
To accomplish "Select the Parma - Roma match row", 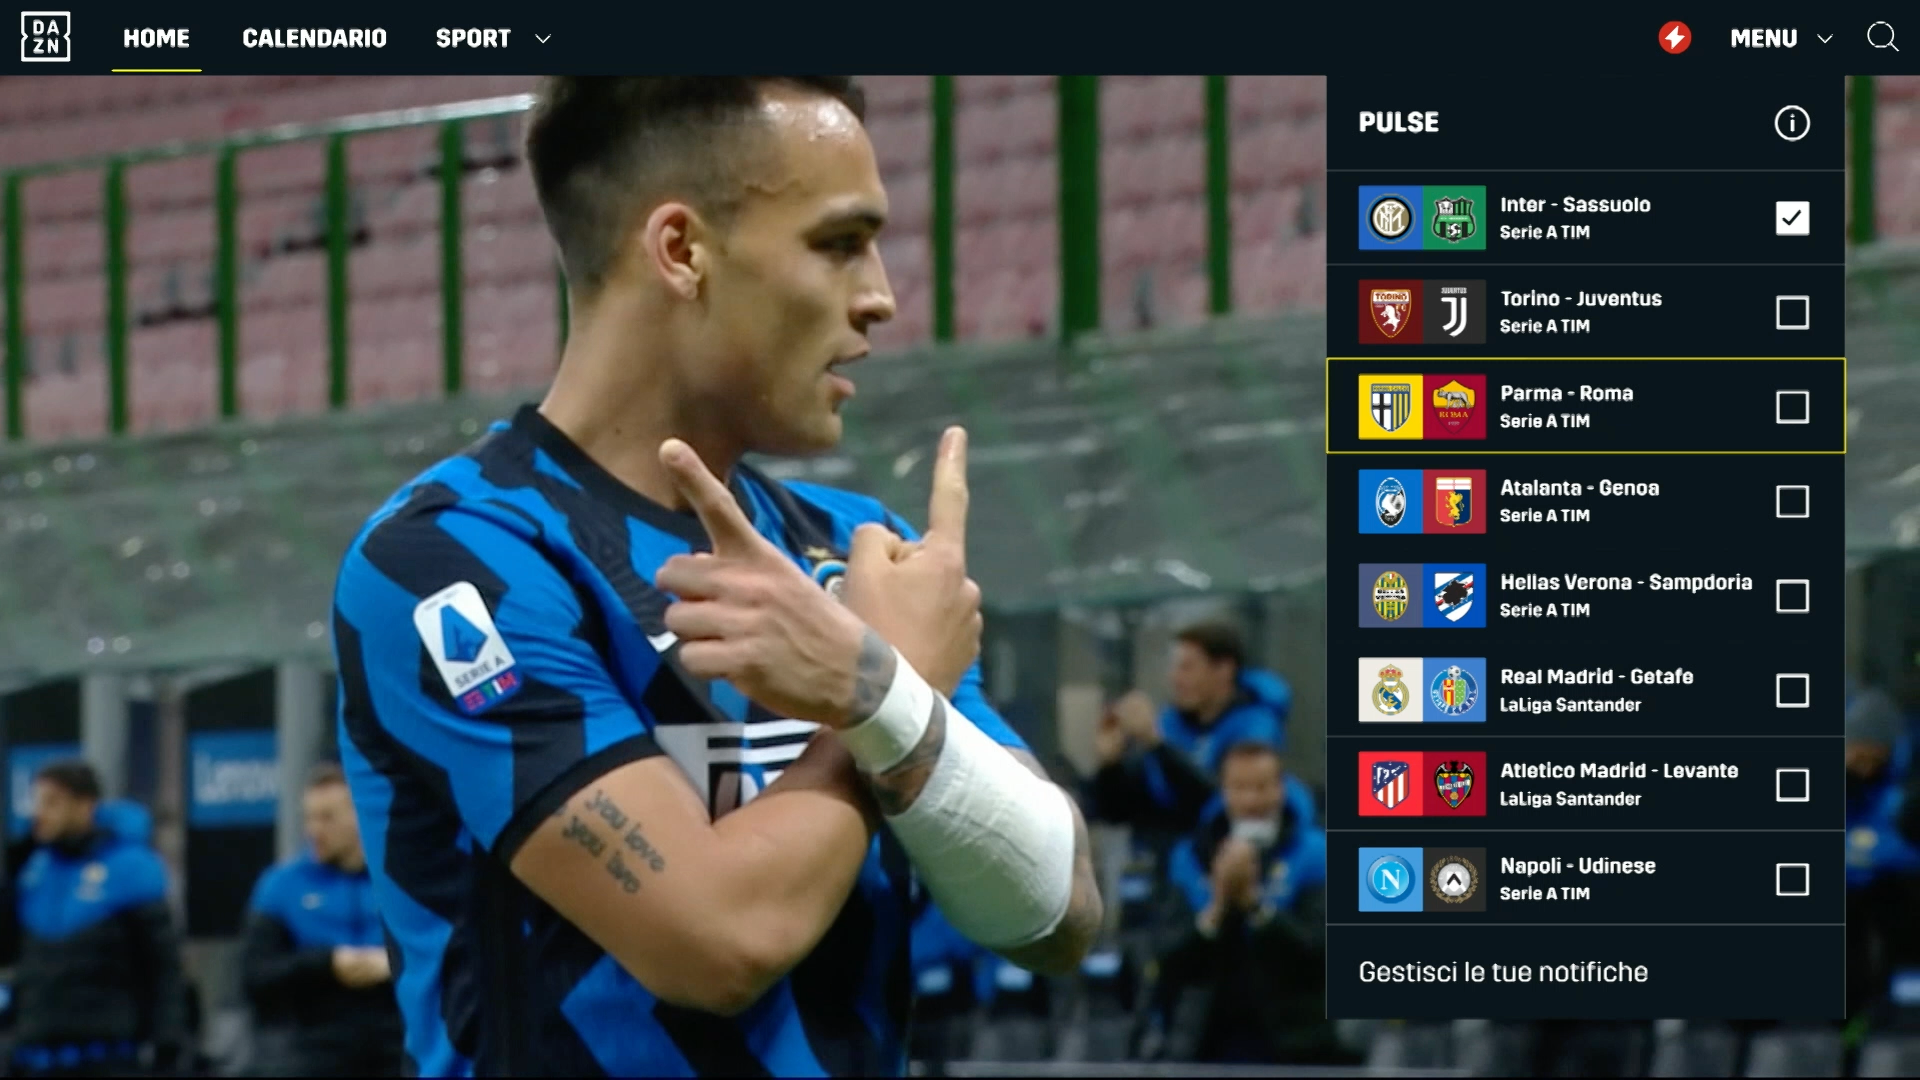I will point(1585,406).
